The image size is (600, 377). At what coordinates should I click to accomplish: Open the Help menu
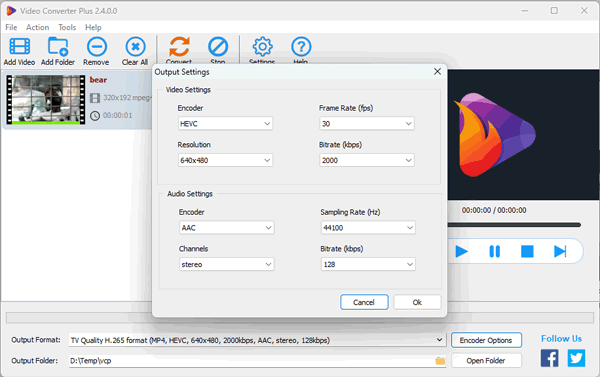pos(93,27)
